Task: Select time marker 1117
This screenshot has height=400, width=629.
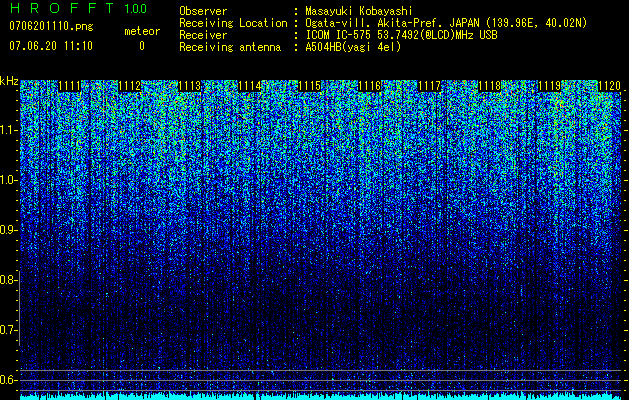Action: coord(429,86)
